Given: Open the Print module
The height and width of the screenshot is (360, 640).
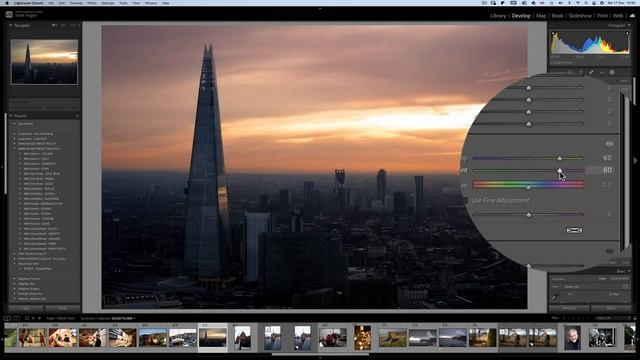Looking at the screenshot, I should pos(602,16).
